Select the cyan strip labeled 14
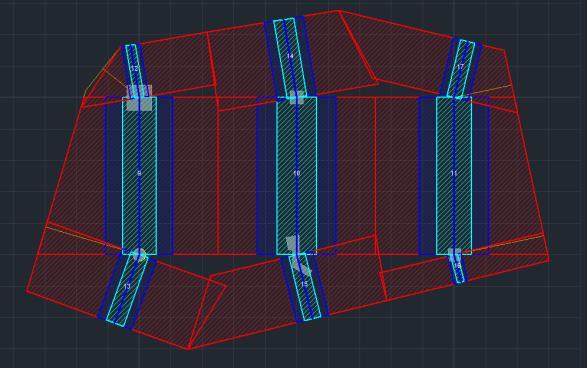587x368 pixels. coord(290,57)
